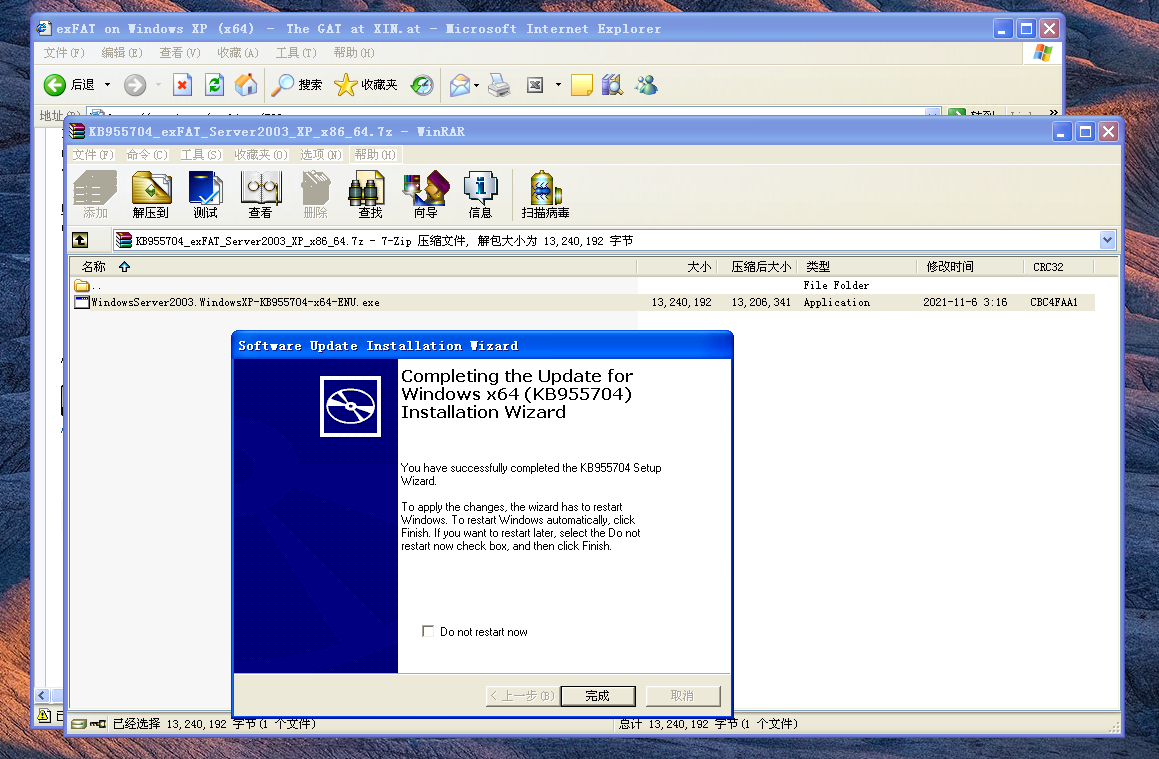Click the key icon in WinRAR status bar
1159x759 pixels.
98,724
